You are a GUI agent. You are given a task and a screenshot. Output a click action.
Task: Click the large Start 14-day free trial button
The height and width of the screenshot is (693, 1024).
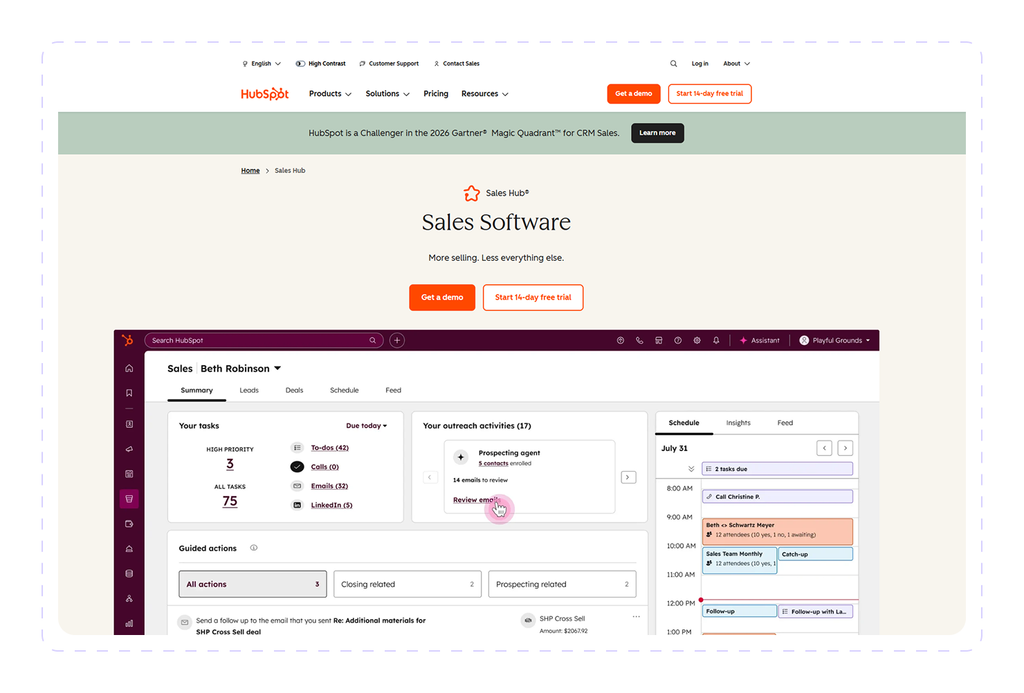(x=533, y=298)
